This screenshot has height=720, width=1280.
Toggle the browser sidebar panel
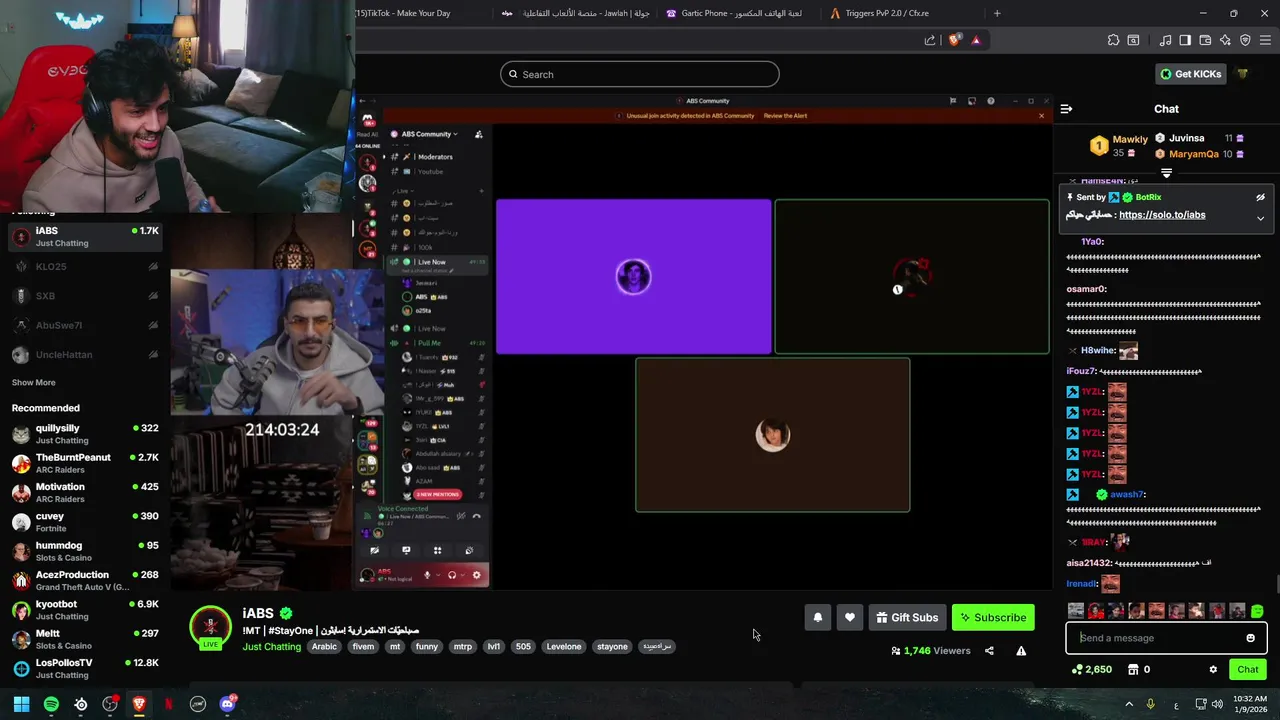[x=1185, y=40]
